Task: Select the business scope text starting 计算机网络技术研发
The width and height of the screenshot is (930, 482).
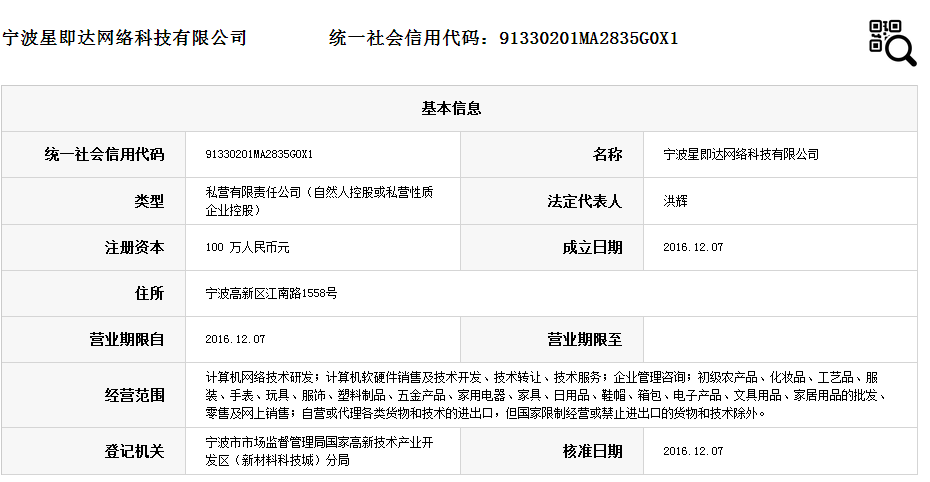Action: pyautogui.click(x=546, y=395)
